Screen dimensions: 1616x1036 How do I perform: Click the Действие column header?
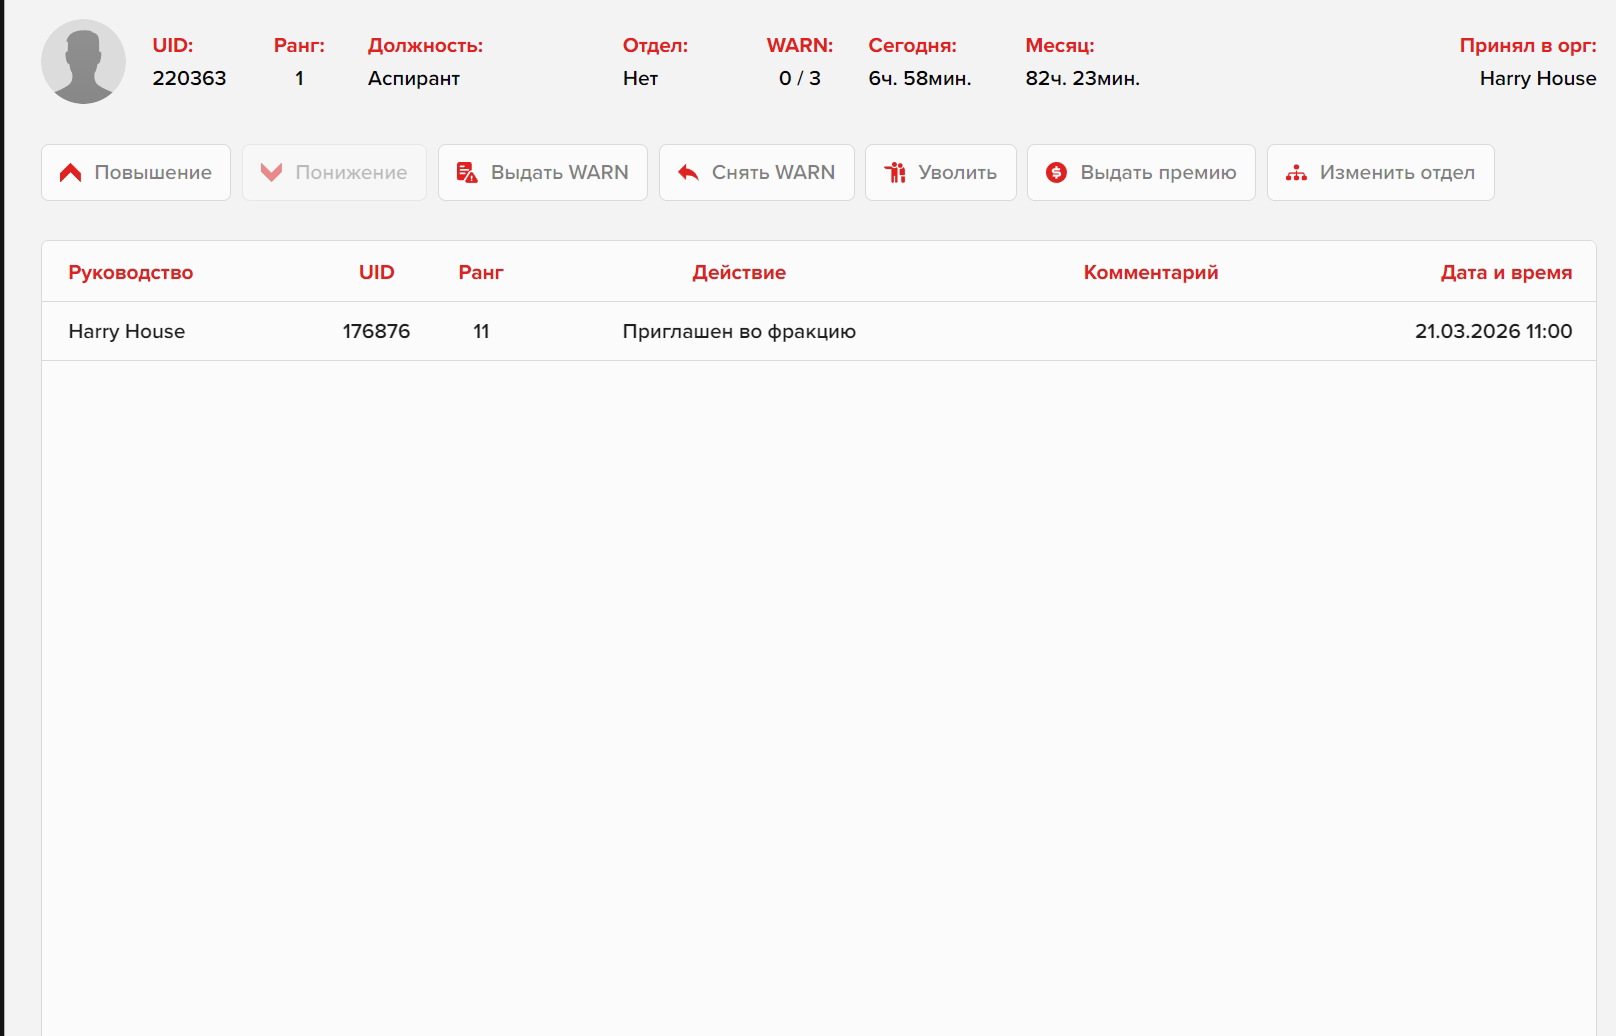[739, 272]
